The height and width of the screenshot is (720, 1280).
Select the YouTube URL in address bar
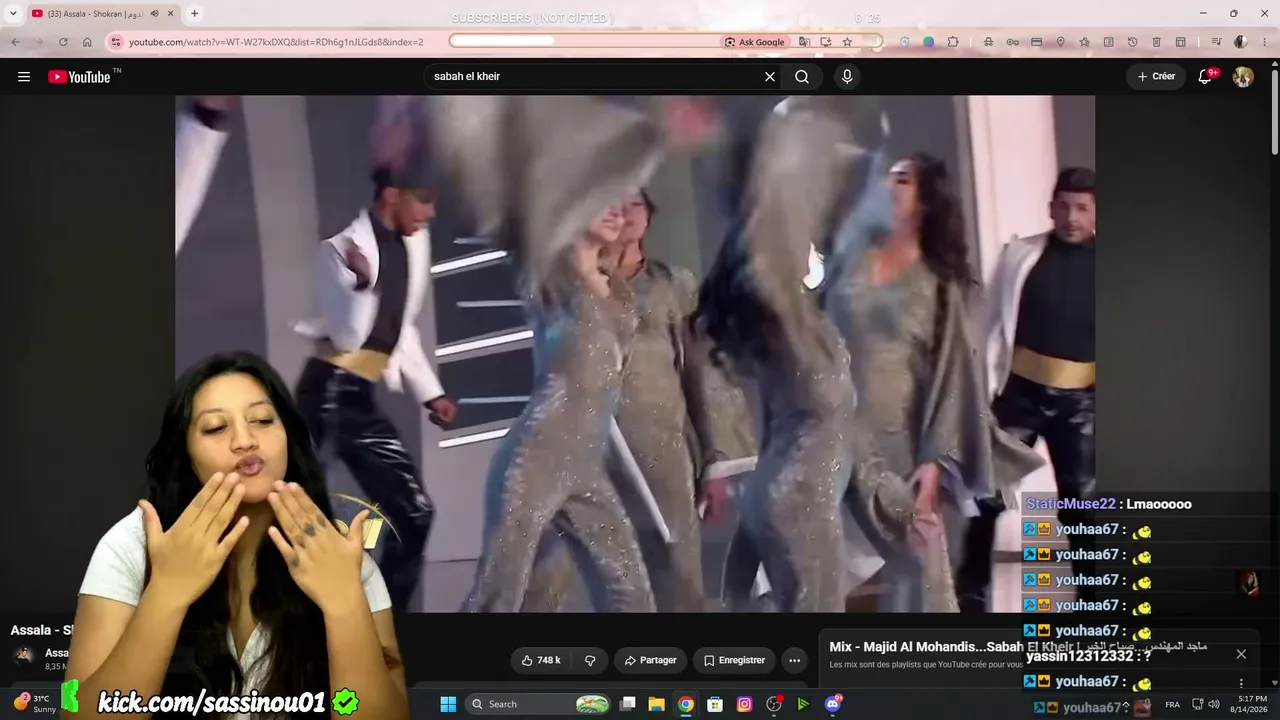[x=276, y=42]
